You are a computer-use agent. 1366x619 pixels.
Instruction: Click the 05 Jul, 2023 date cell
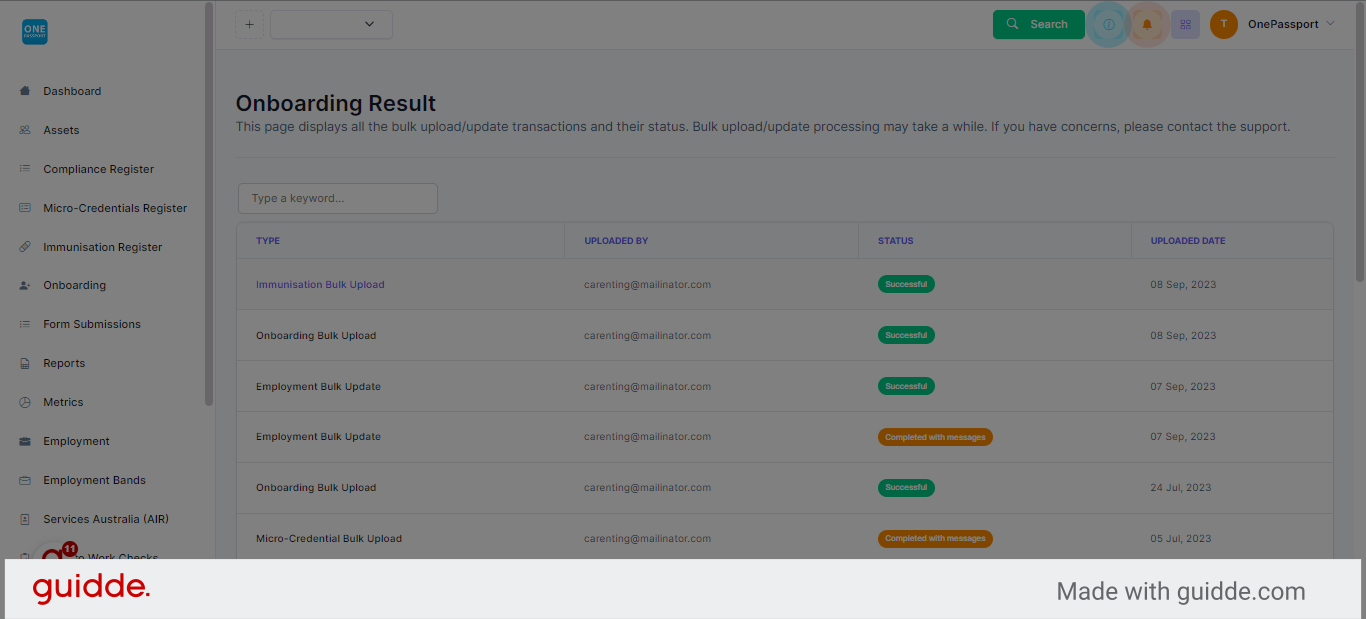point(1181,538)
